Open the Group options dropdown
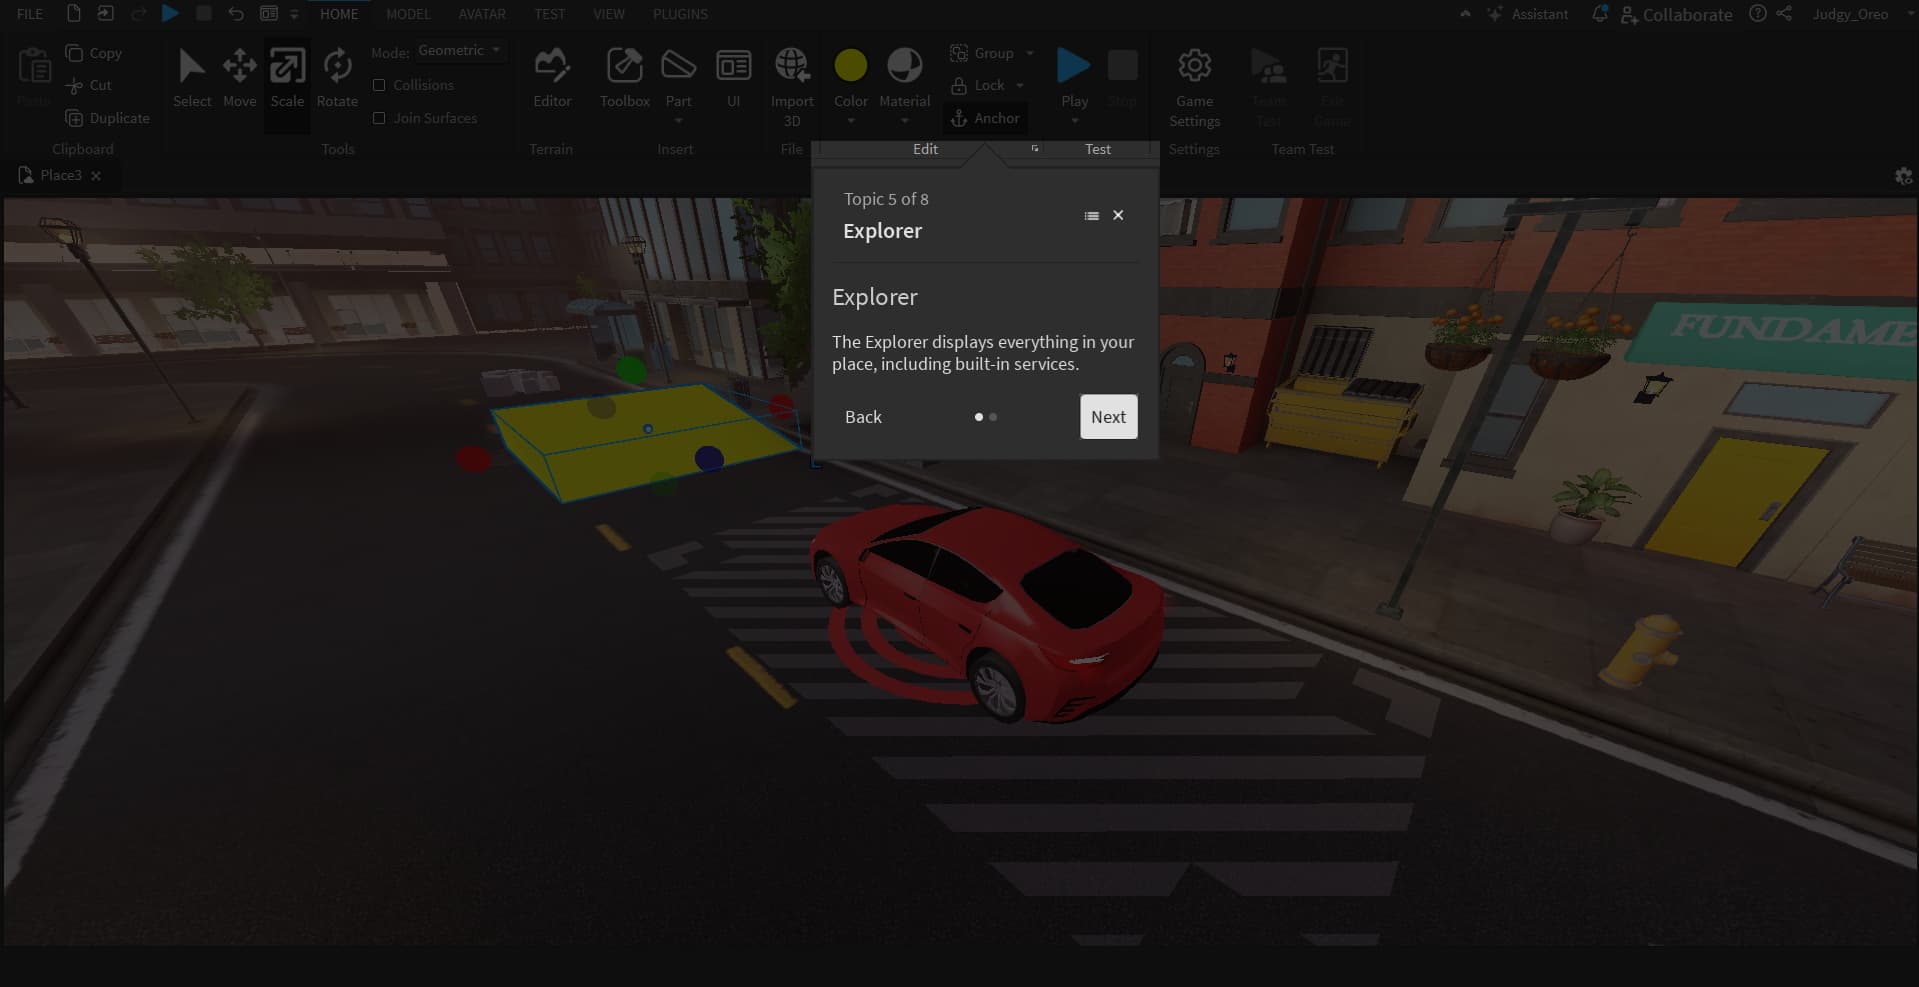 point(1031,53)
